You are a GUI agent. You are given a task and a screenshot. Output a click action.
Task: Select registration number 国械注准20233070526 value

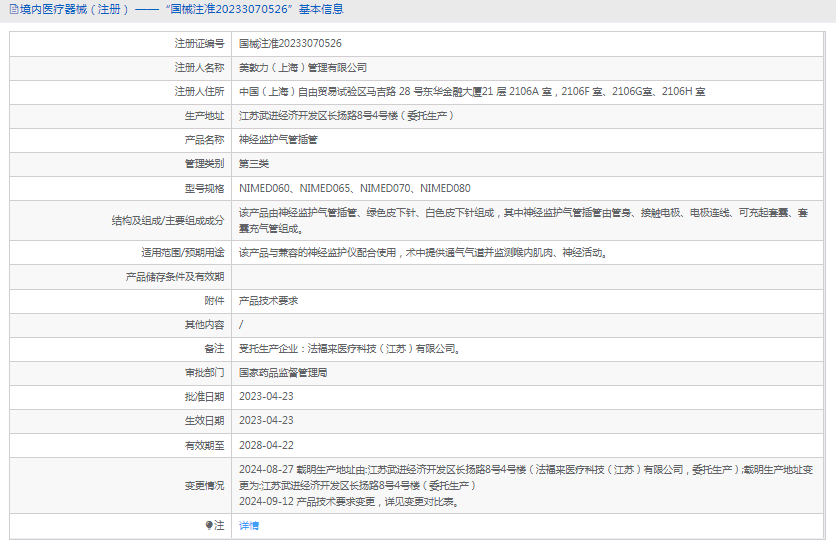point(290,44)
